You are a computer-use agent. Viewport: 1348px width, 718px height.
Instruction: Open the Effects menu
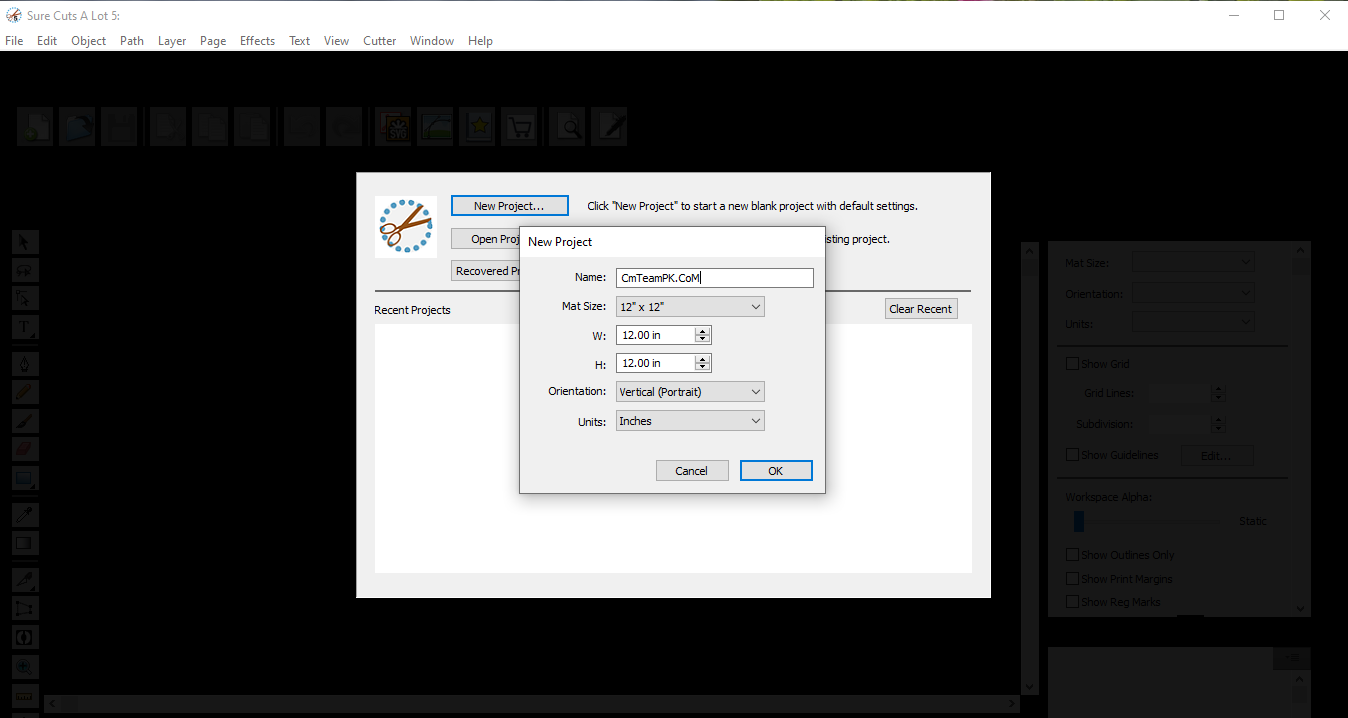[257, 41]
